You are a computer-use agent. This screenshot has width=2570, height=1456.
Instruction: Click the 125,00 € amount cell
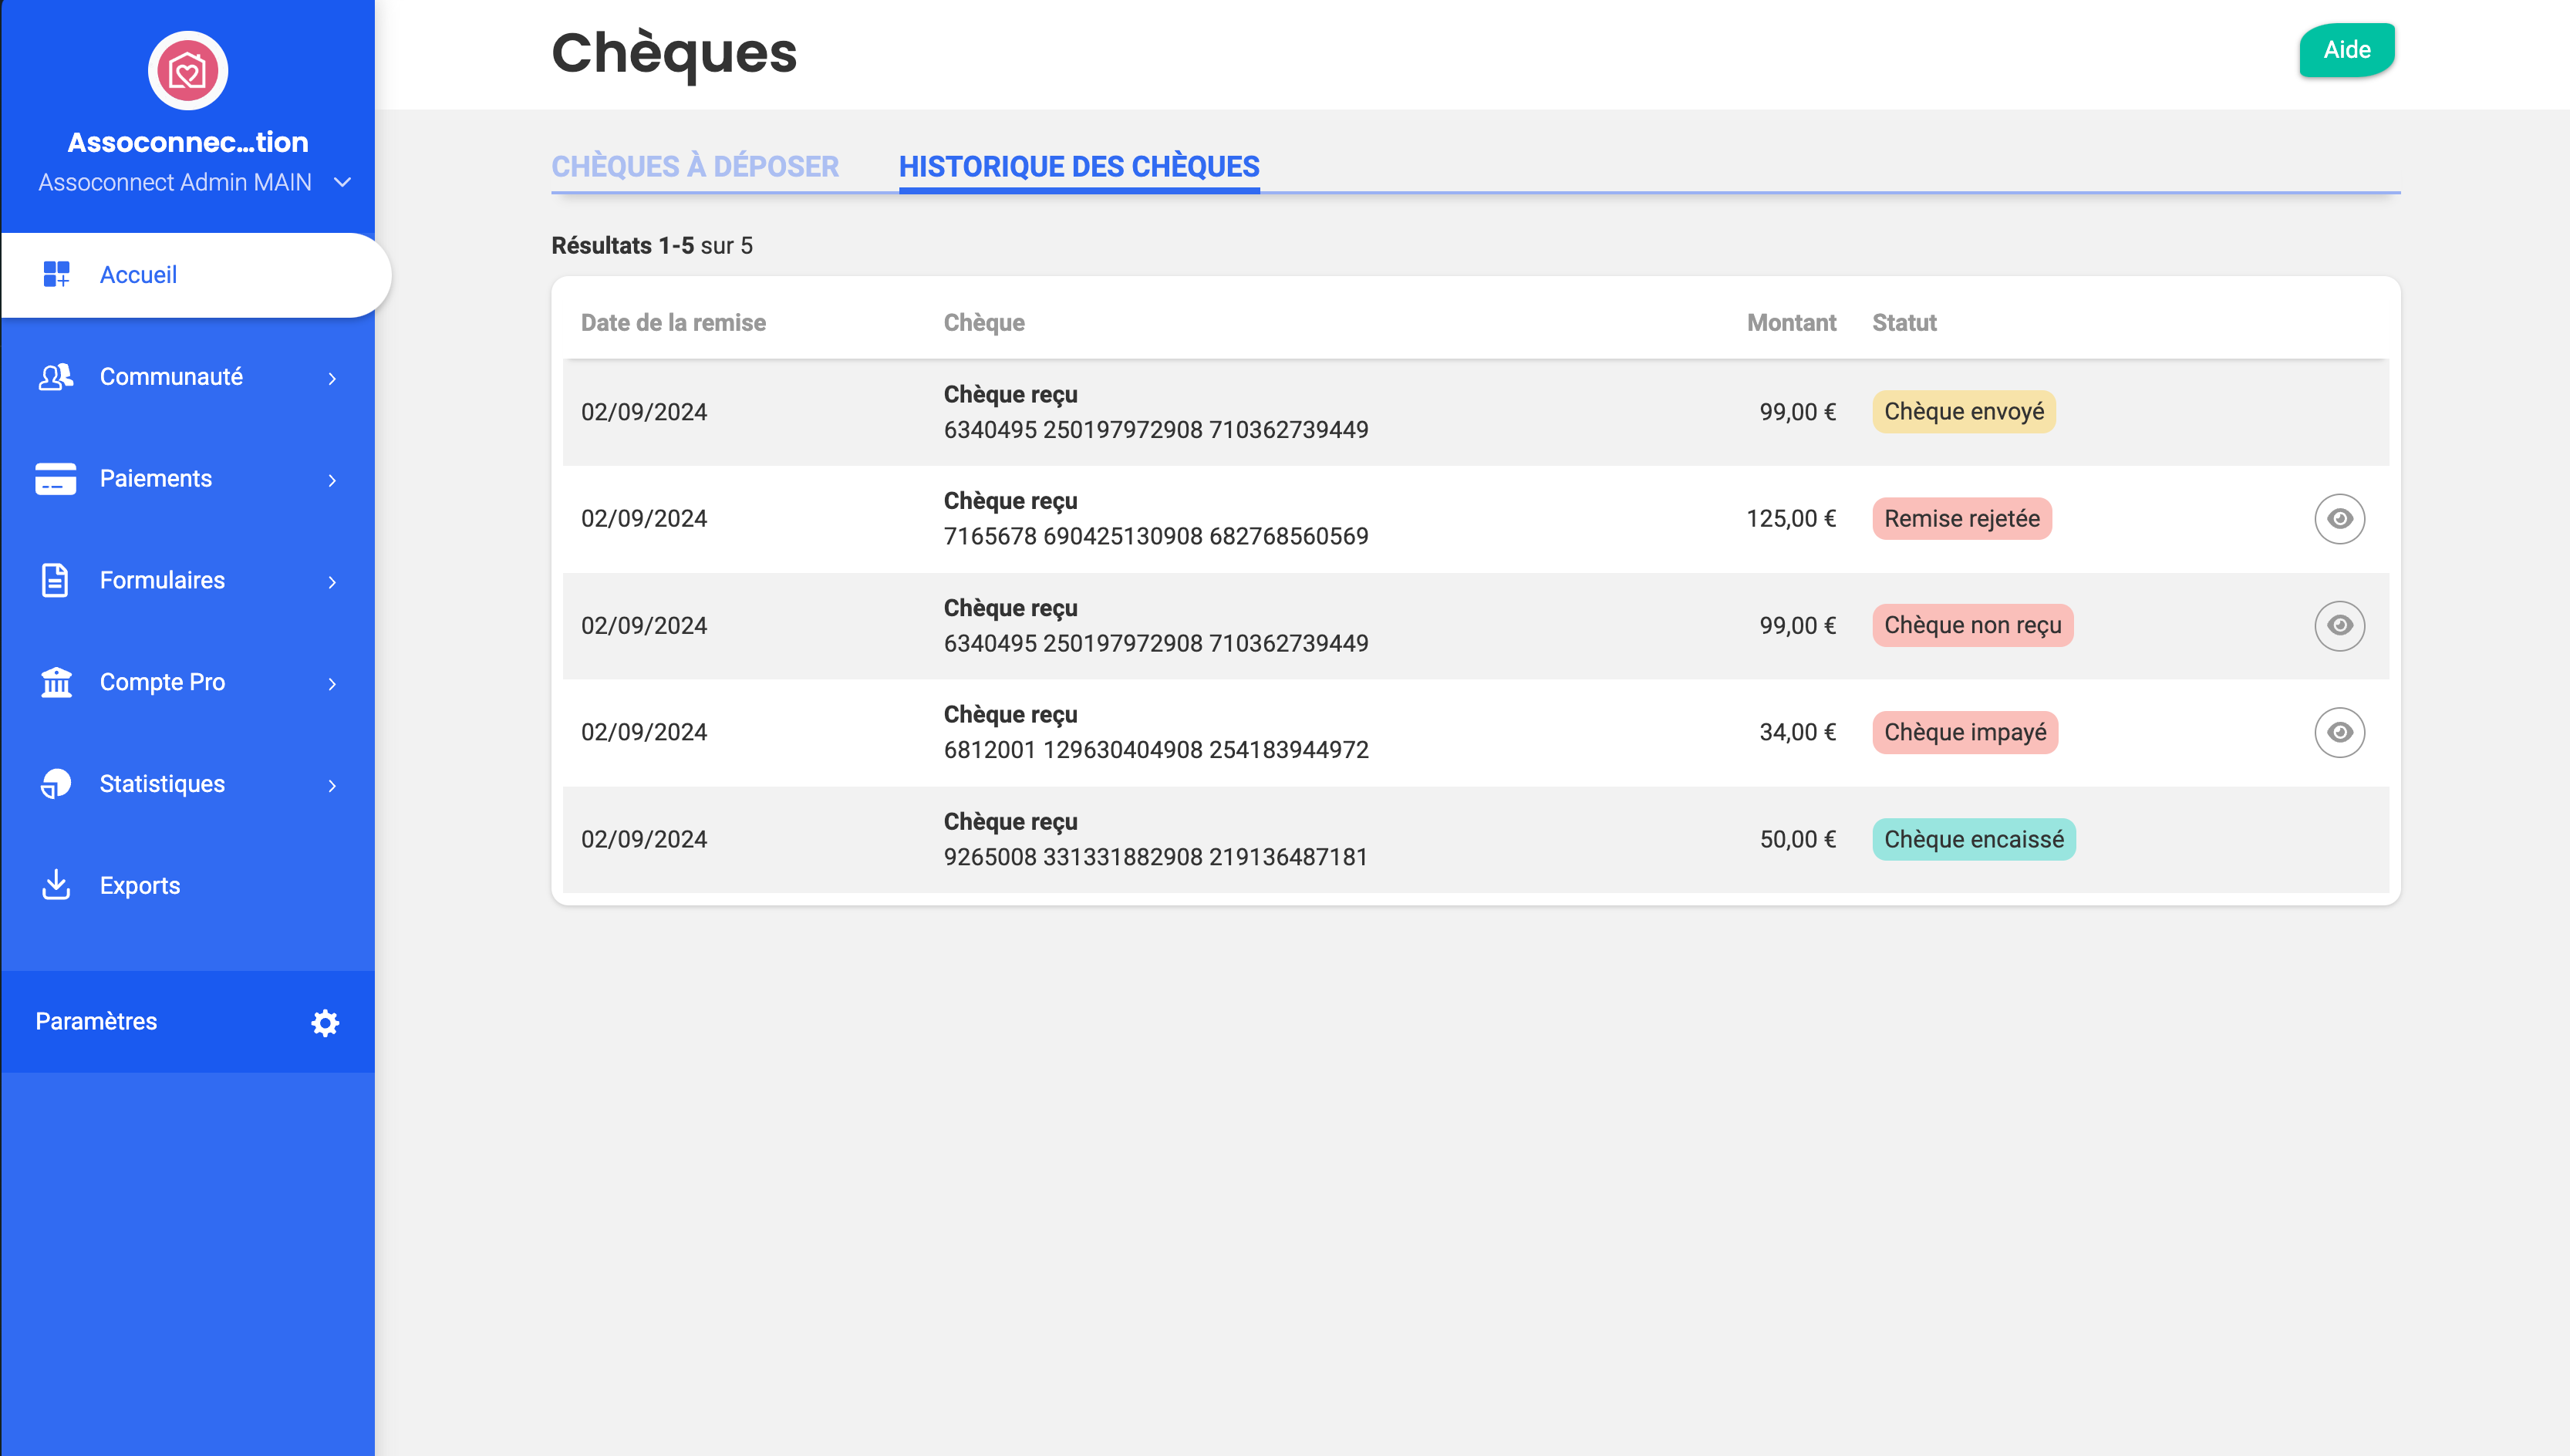pyautogui.click(x=1791, y=519)
